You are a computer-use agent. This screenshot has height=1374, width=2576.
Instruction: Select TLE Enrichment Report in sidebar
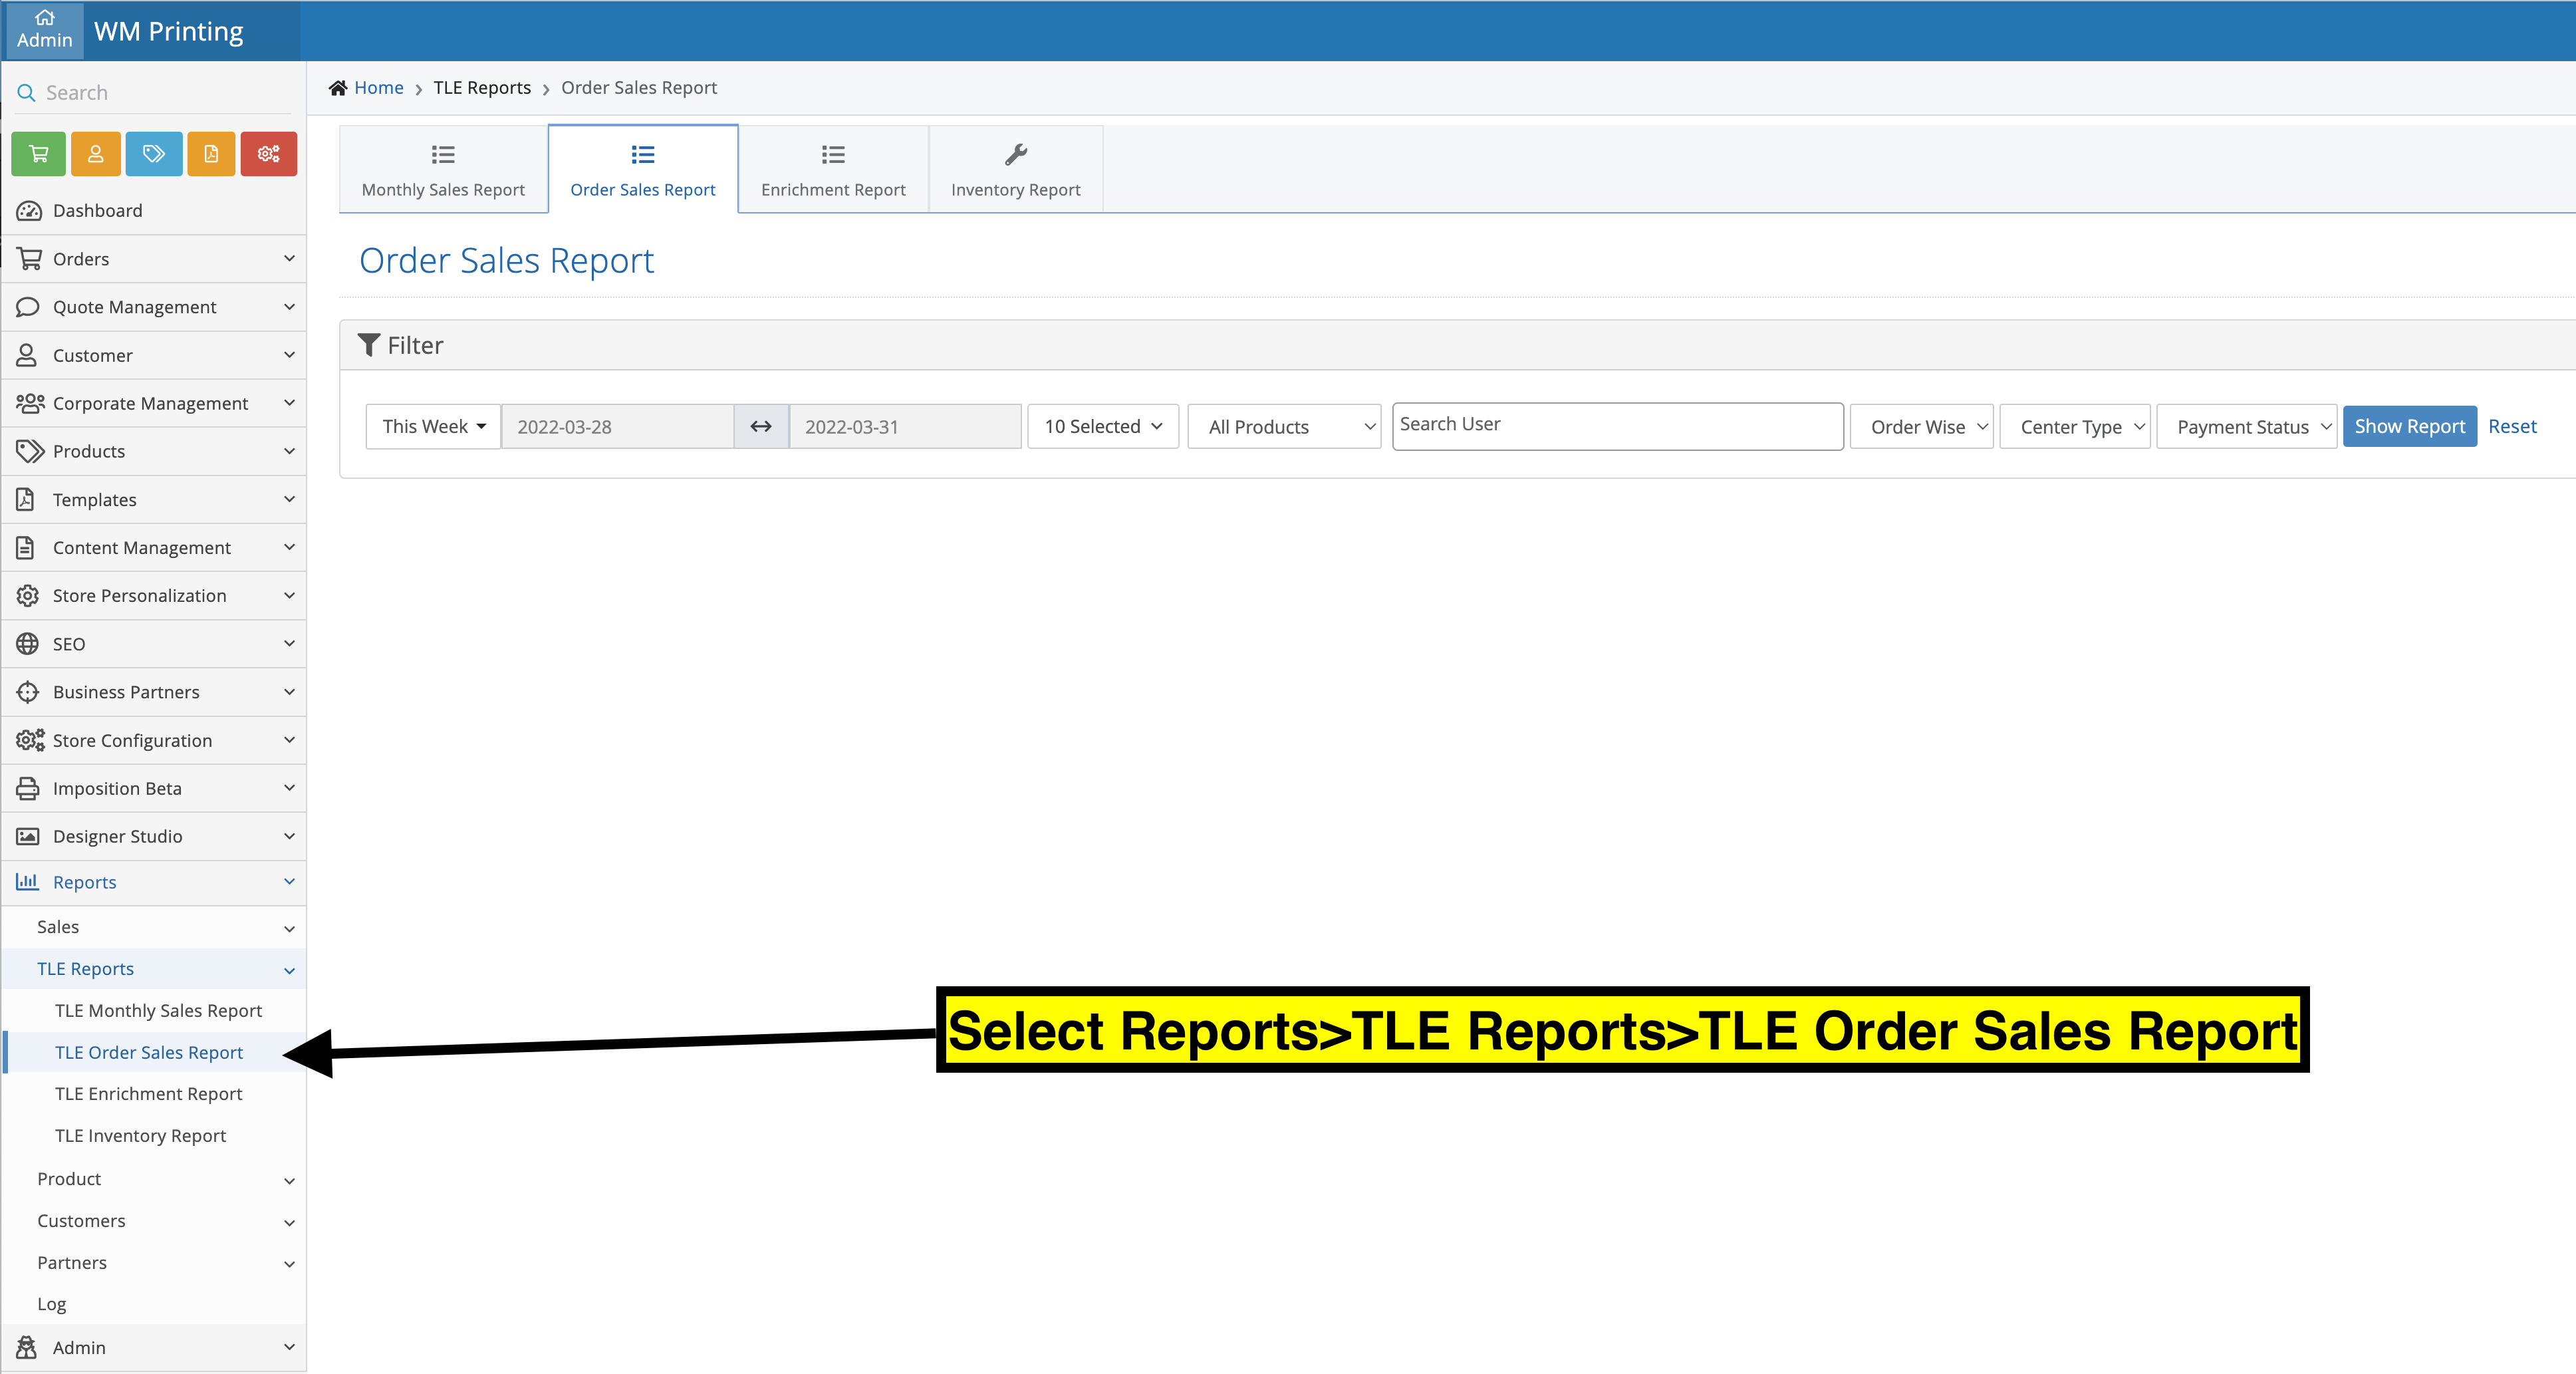(x=149, y=1094)
